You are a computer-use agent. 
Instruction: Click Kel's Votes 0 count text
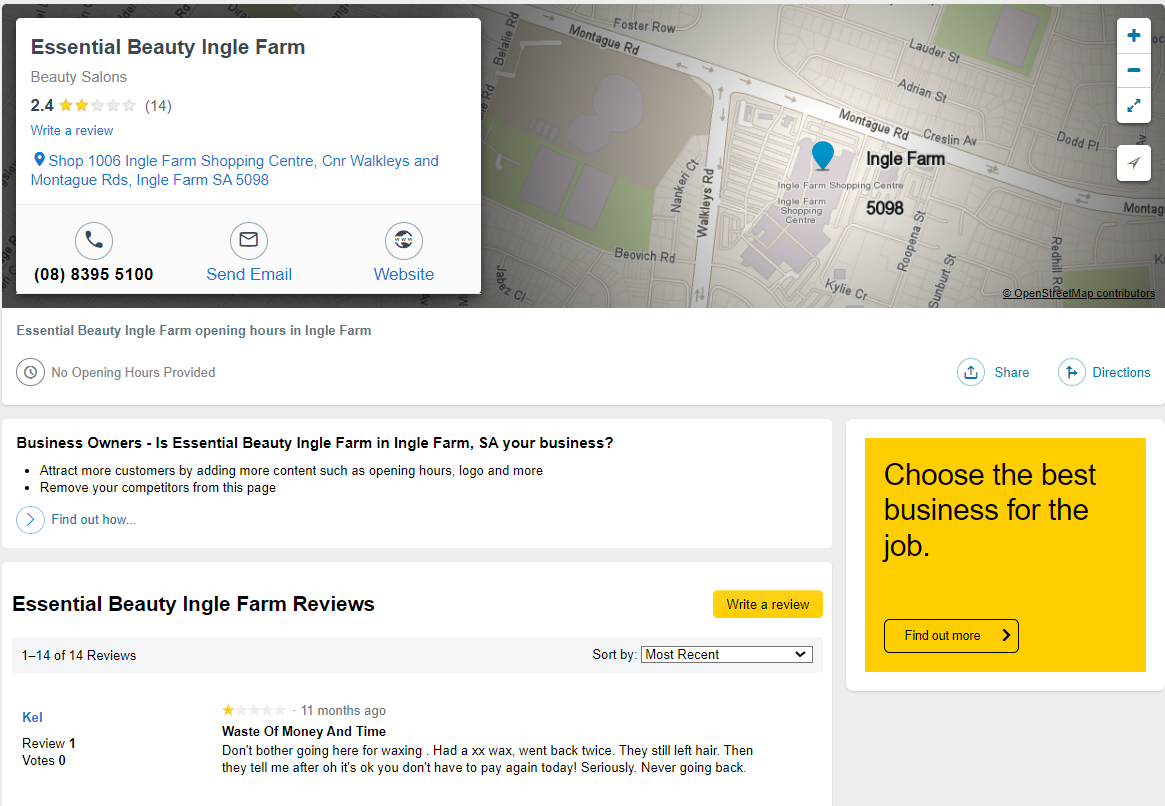tap(44, 761)
